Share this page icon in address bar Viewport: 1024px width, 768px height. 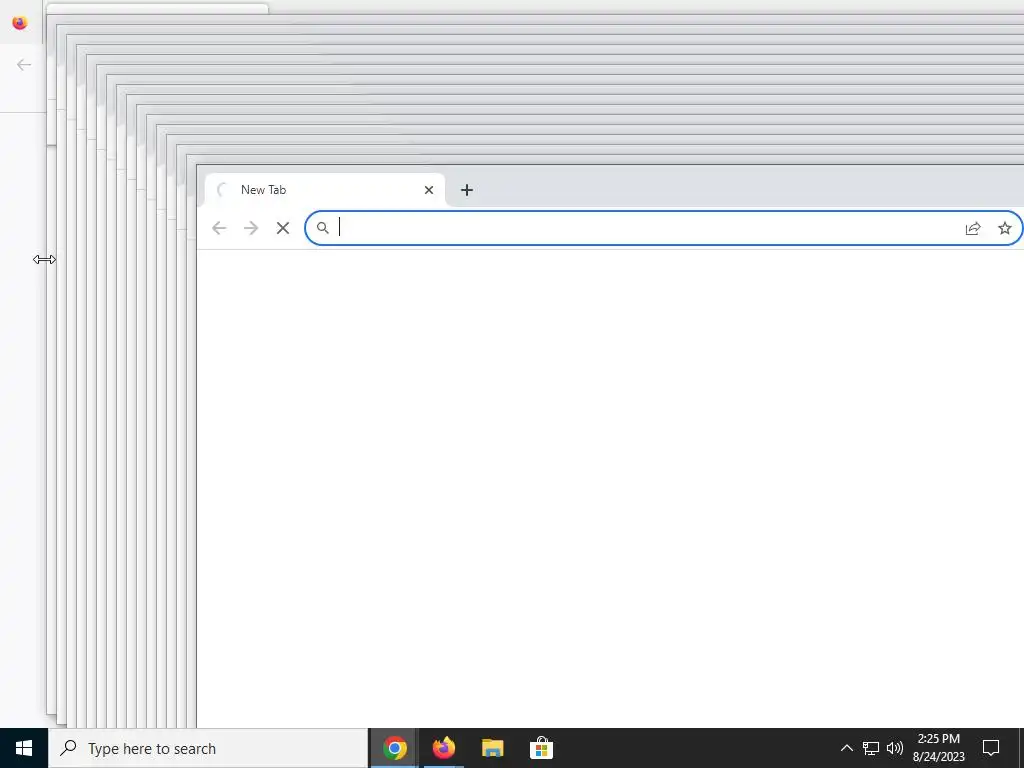coord(973,228)
